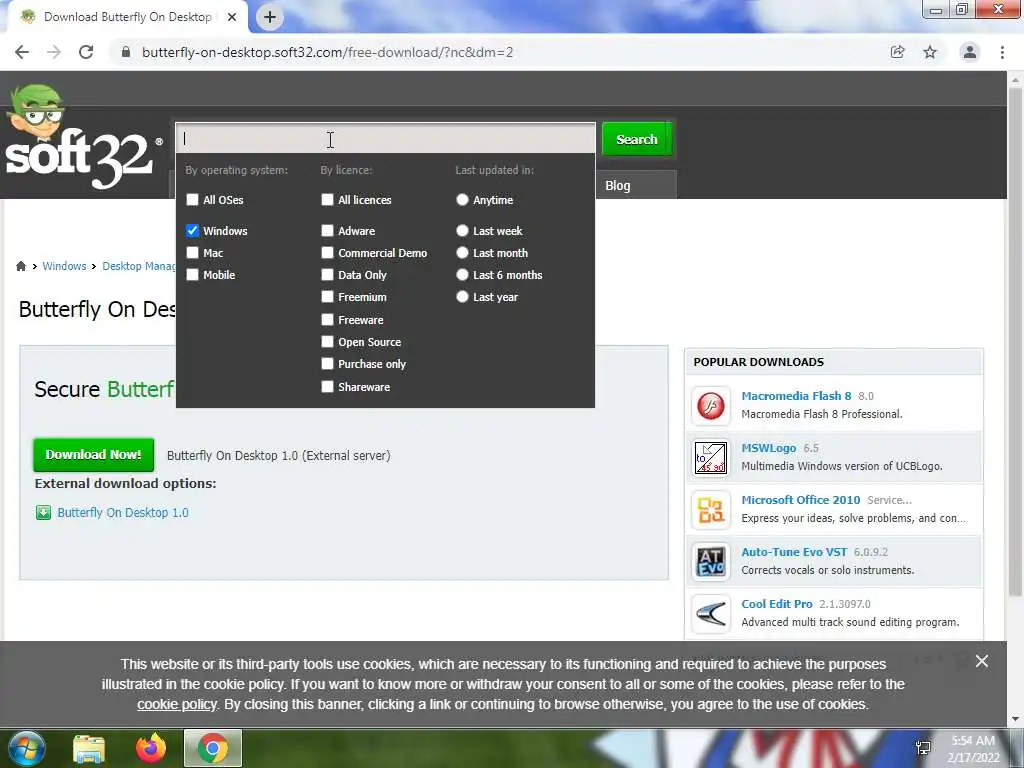Click the Chrome taskbar icon
This screenshot has height=768, width=1024.
tap(213, 748)
